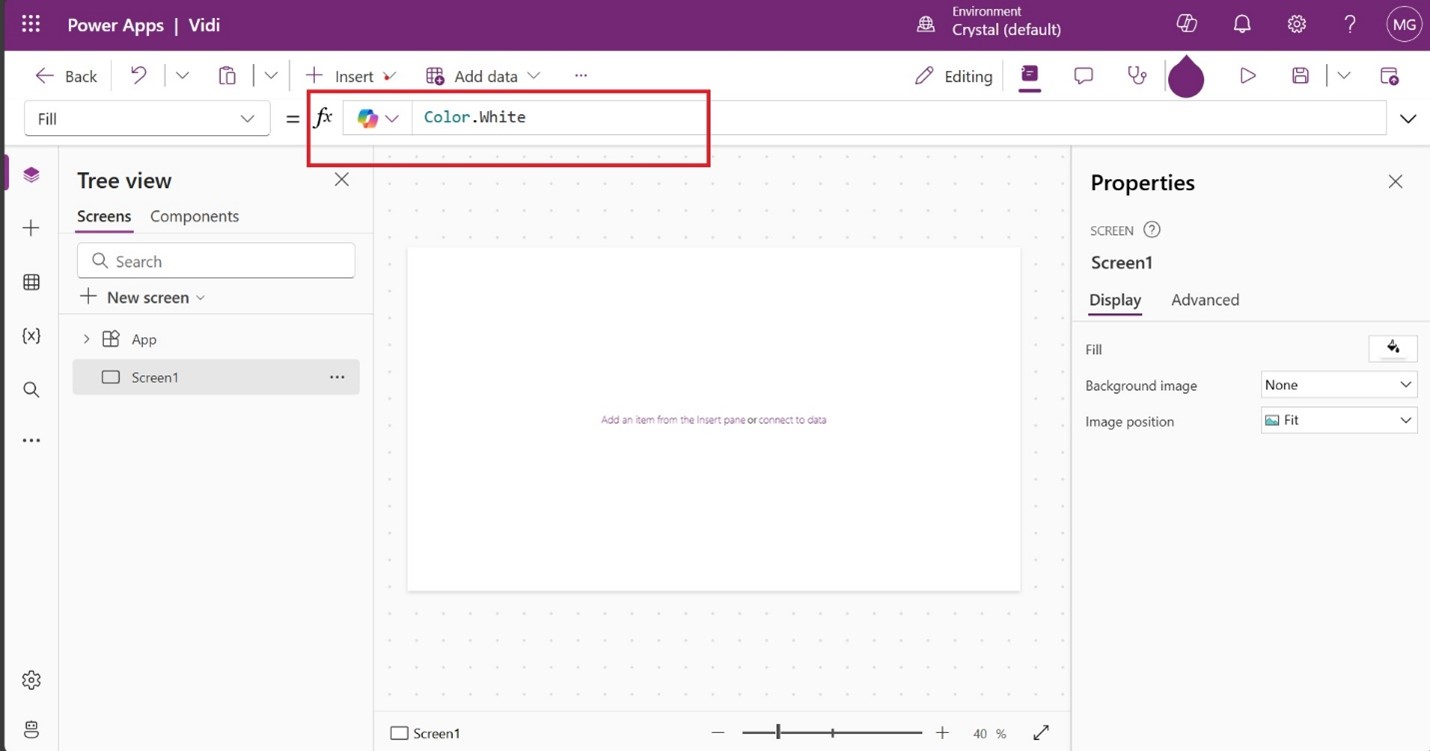Switch to the Advanced properties tab

coord(1204,300)
